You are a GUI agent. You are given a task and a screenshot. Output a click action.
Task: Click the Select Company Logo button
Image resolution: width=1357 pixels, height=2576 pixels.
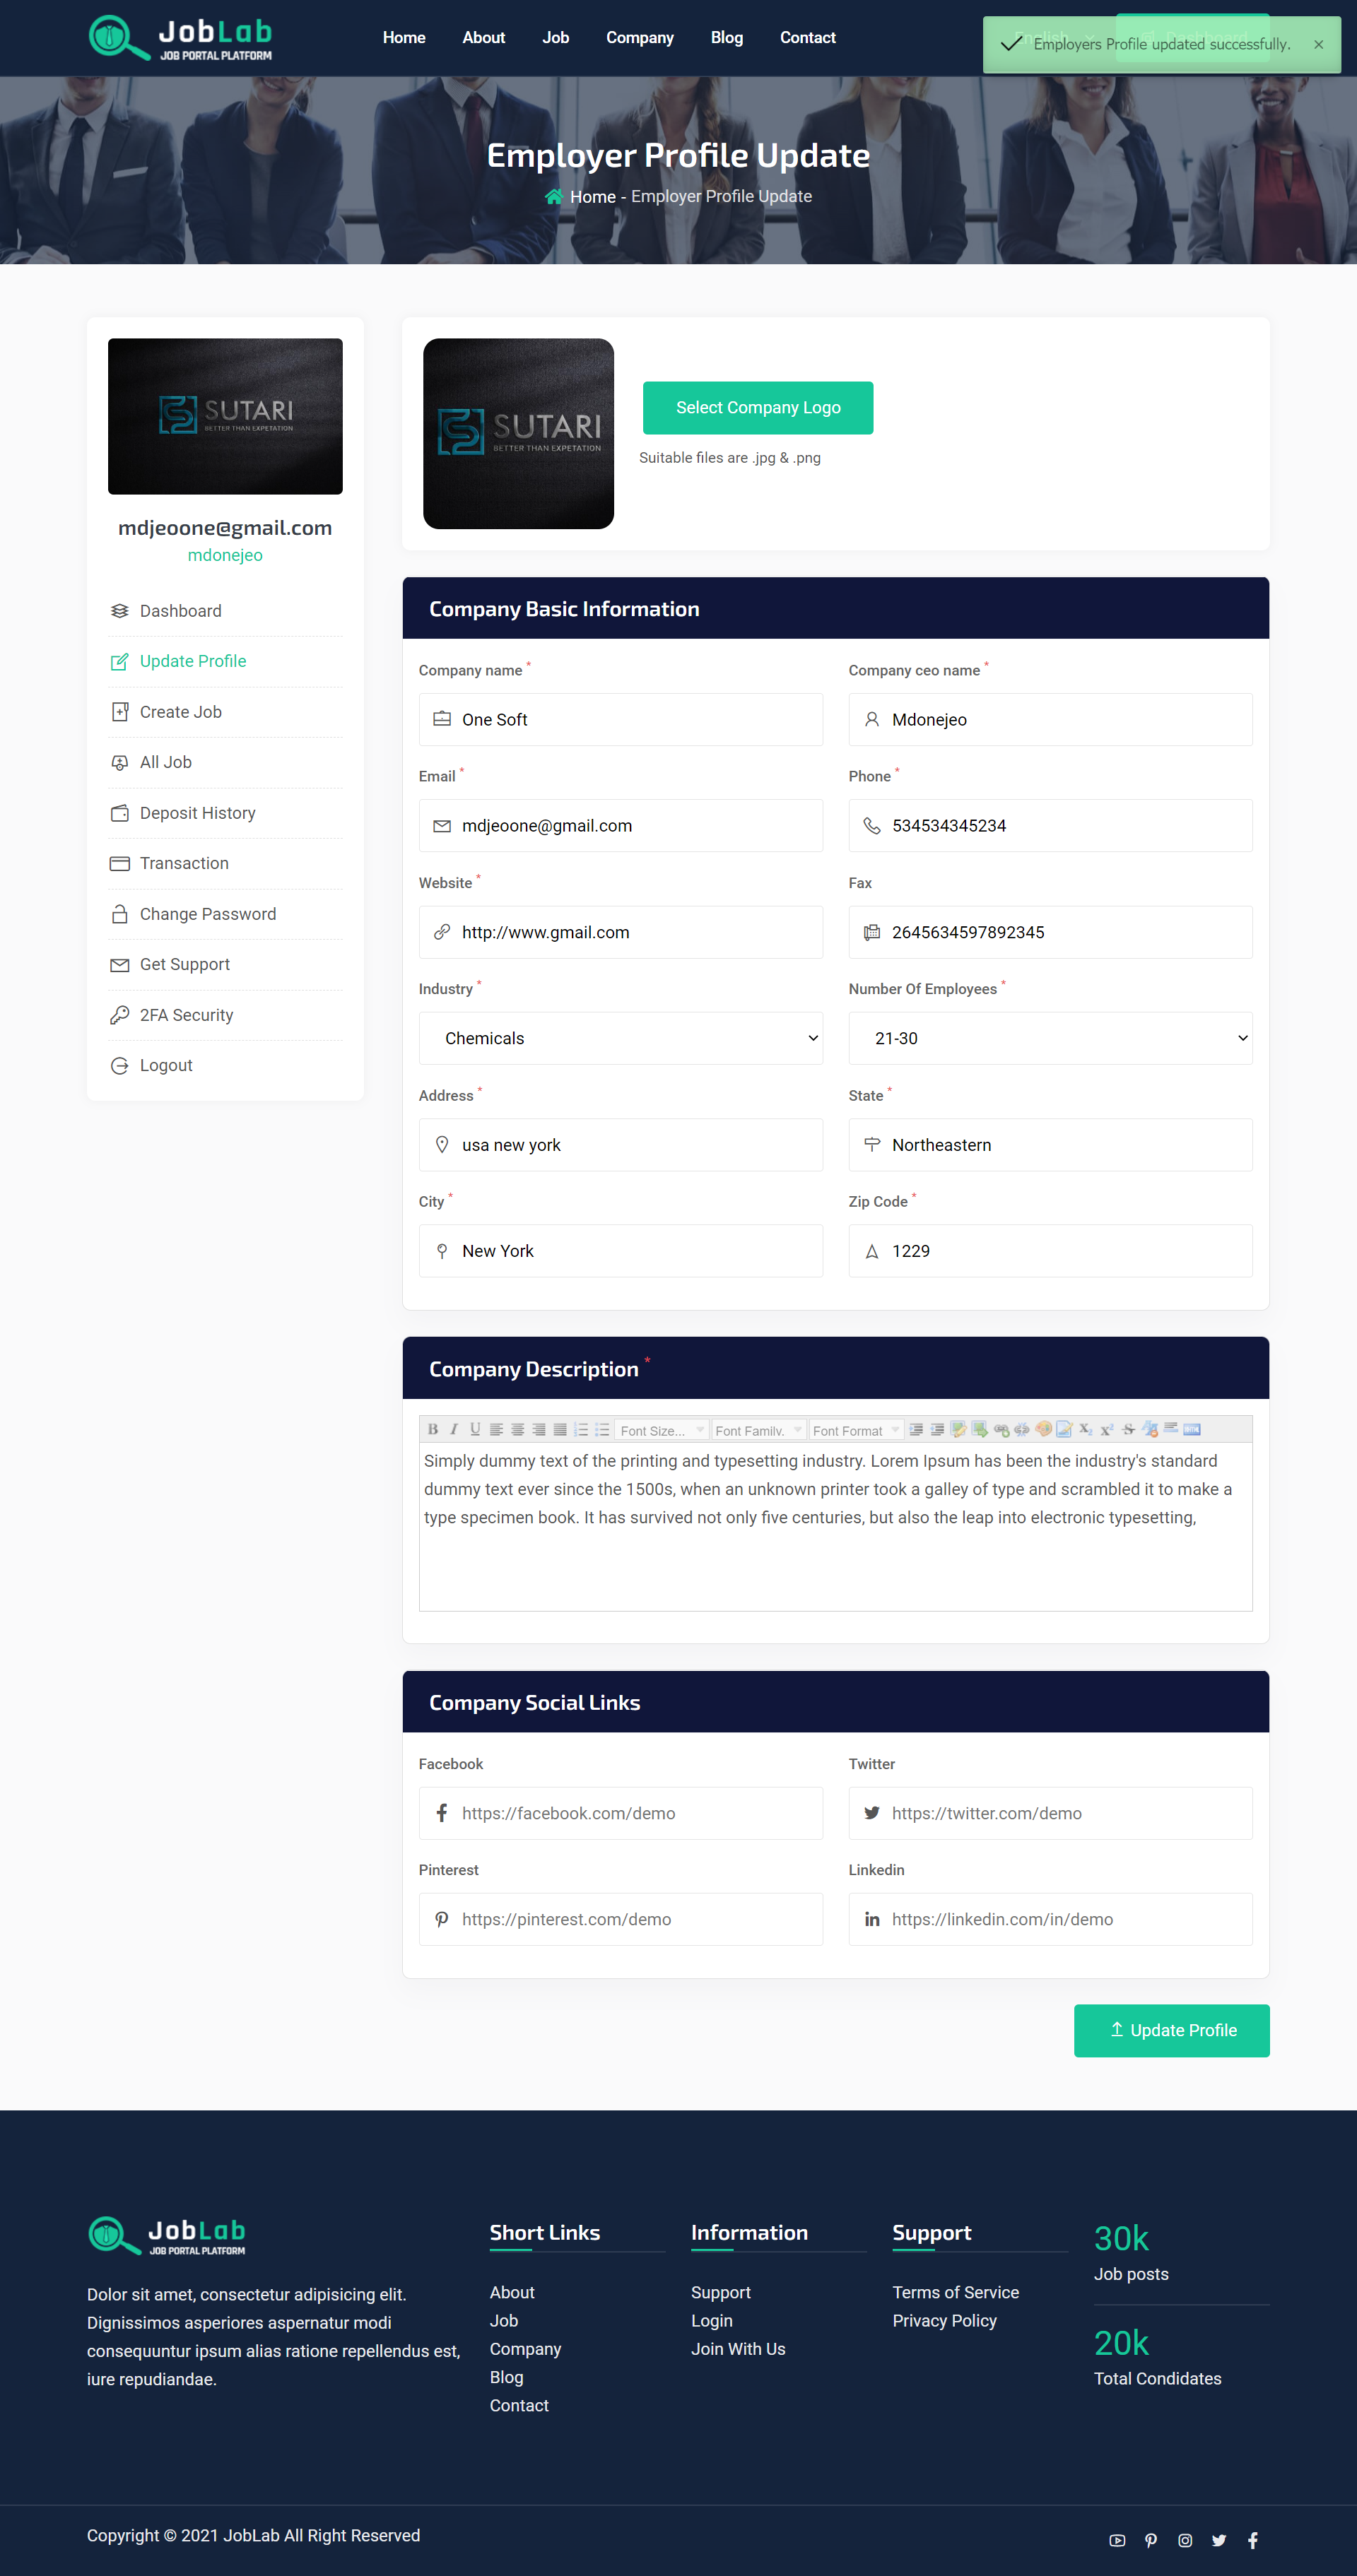click(757, 407)
